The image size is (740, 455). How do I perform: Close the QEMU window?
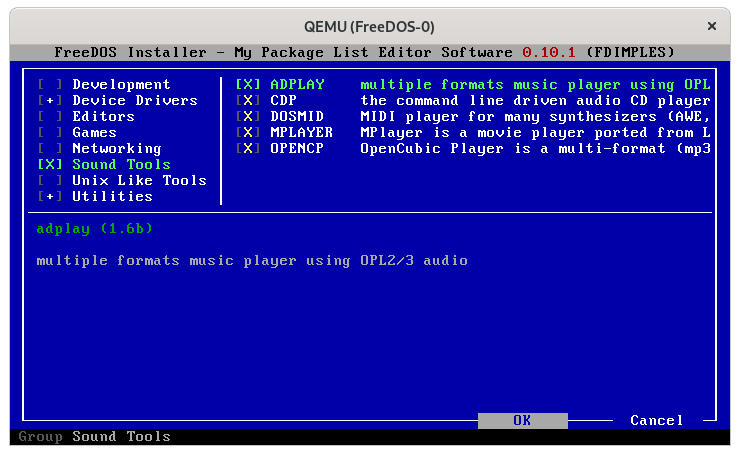click(x=712, y=25)
